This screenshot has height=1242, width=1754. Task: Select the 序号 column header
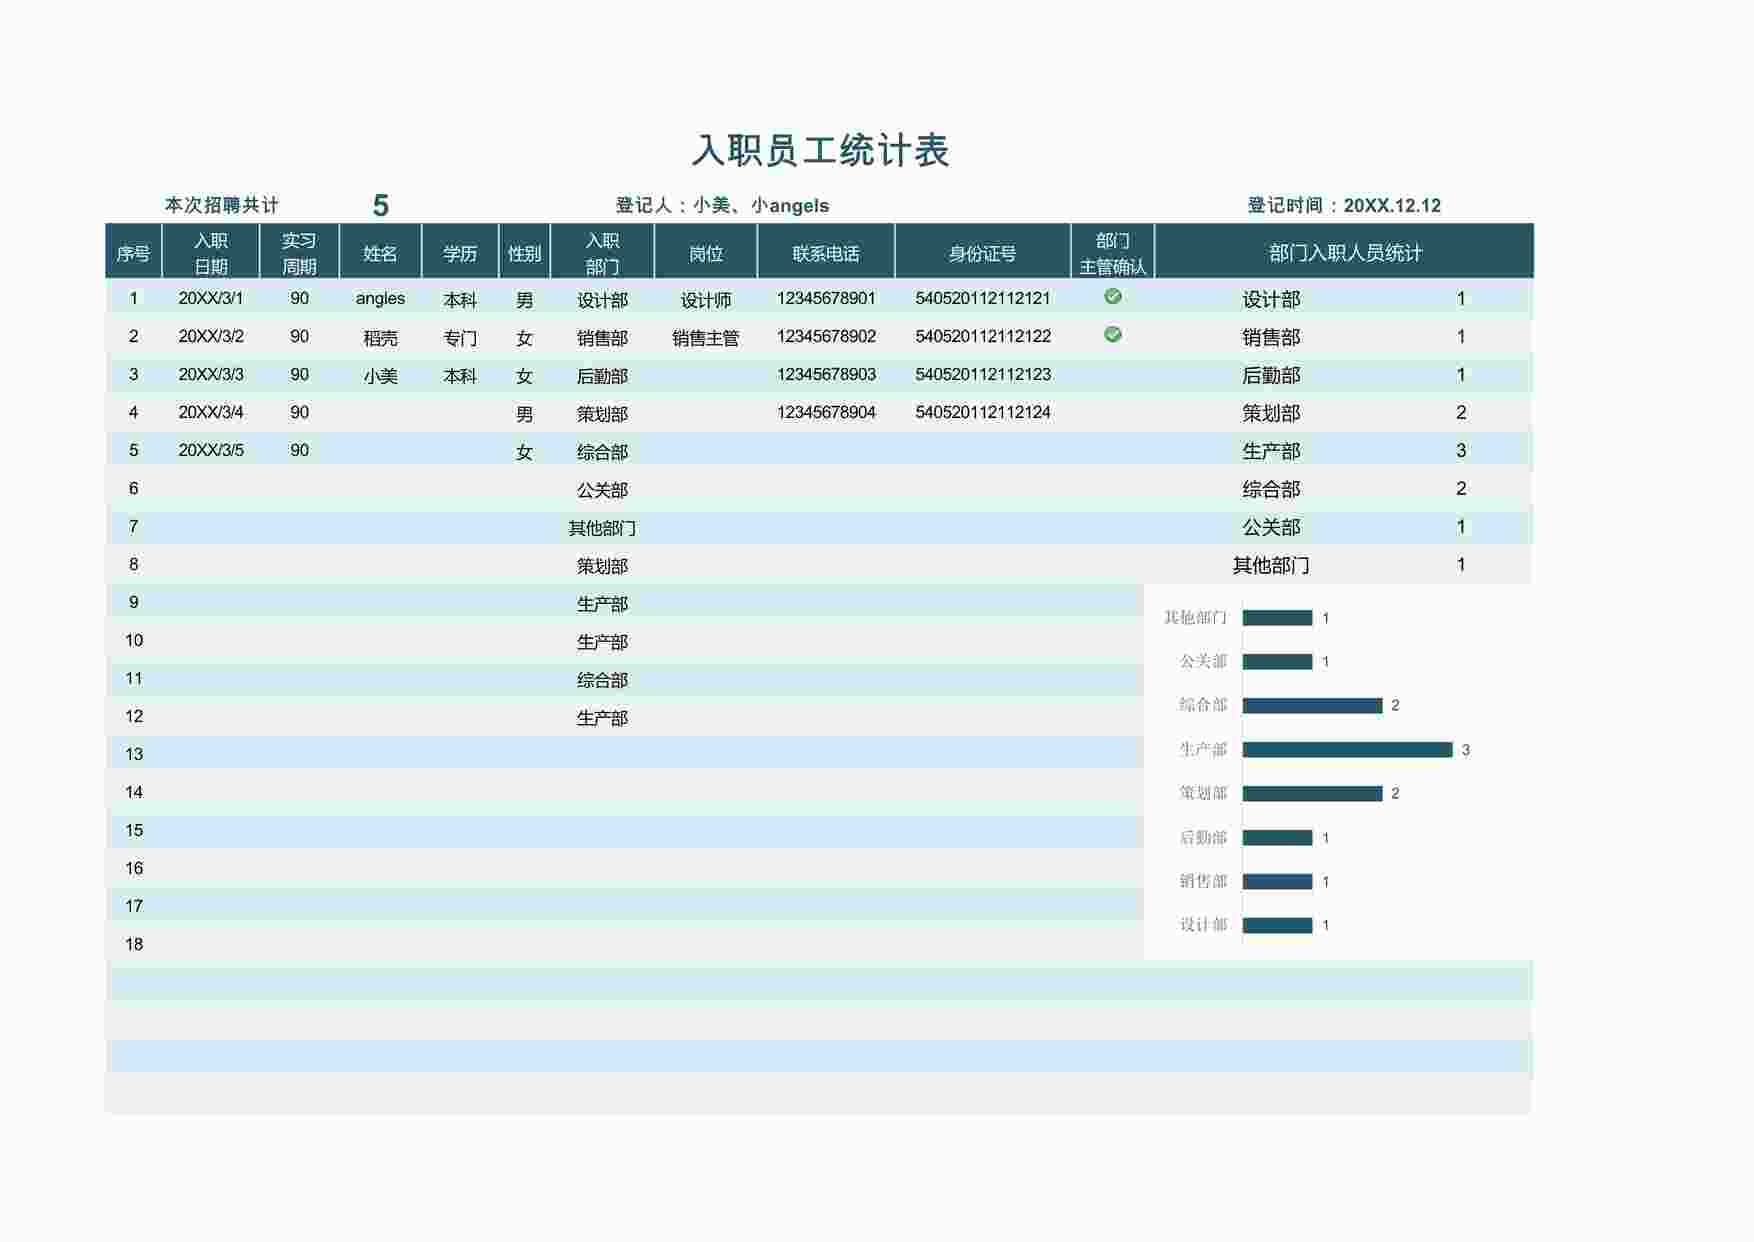point(133,253)
